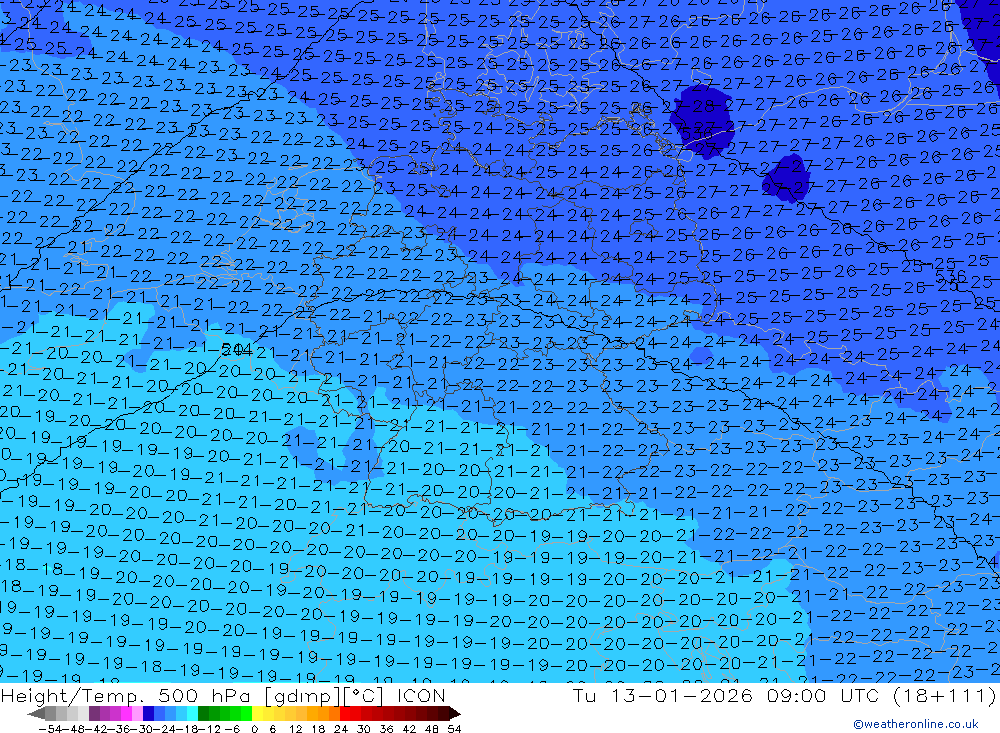Click the gray left arrow end of legend
Viewport: 1000px width, 733px height.
pos(36,713)
